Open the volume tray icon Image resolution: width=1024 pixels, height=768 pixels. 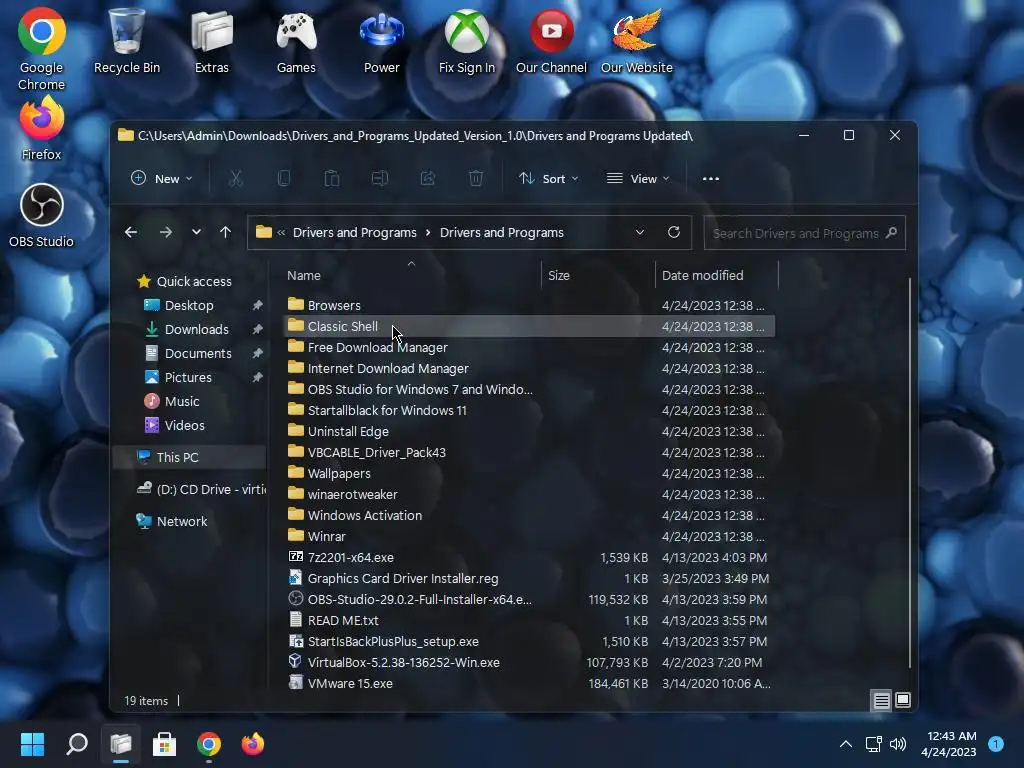(898, 744)
